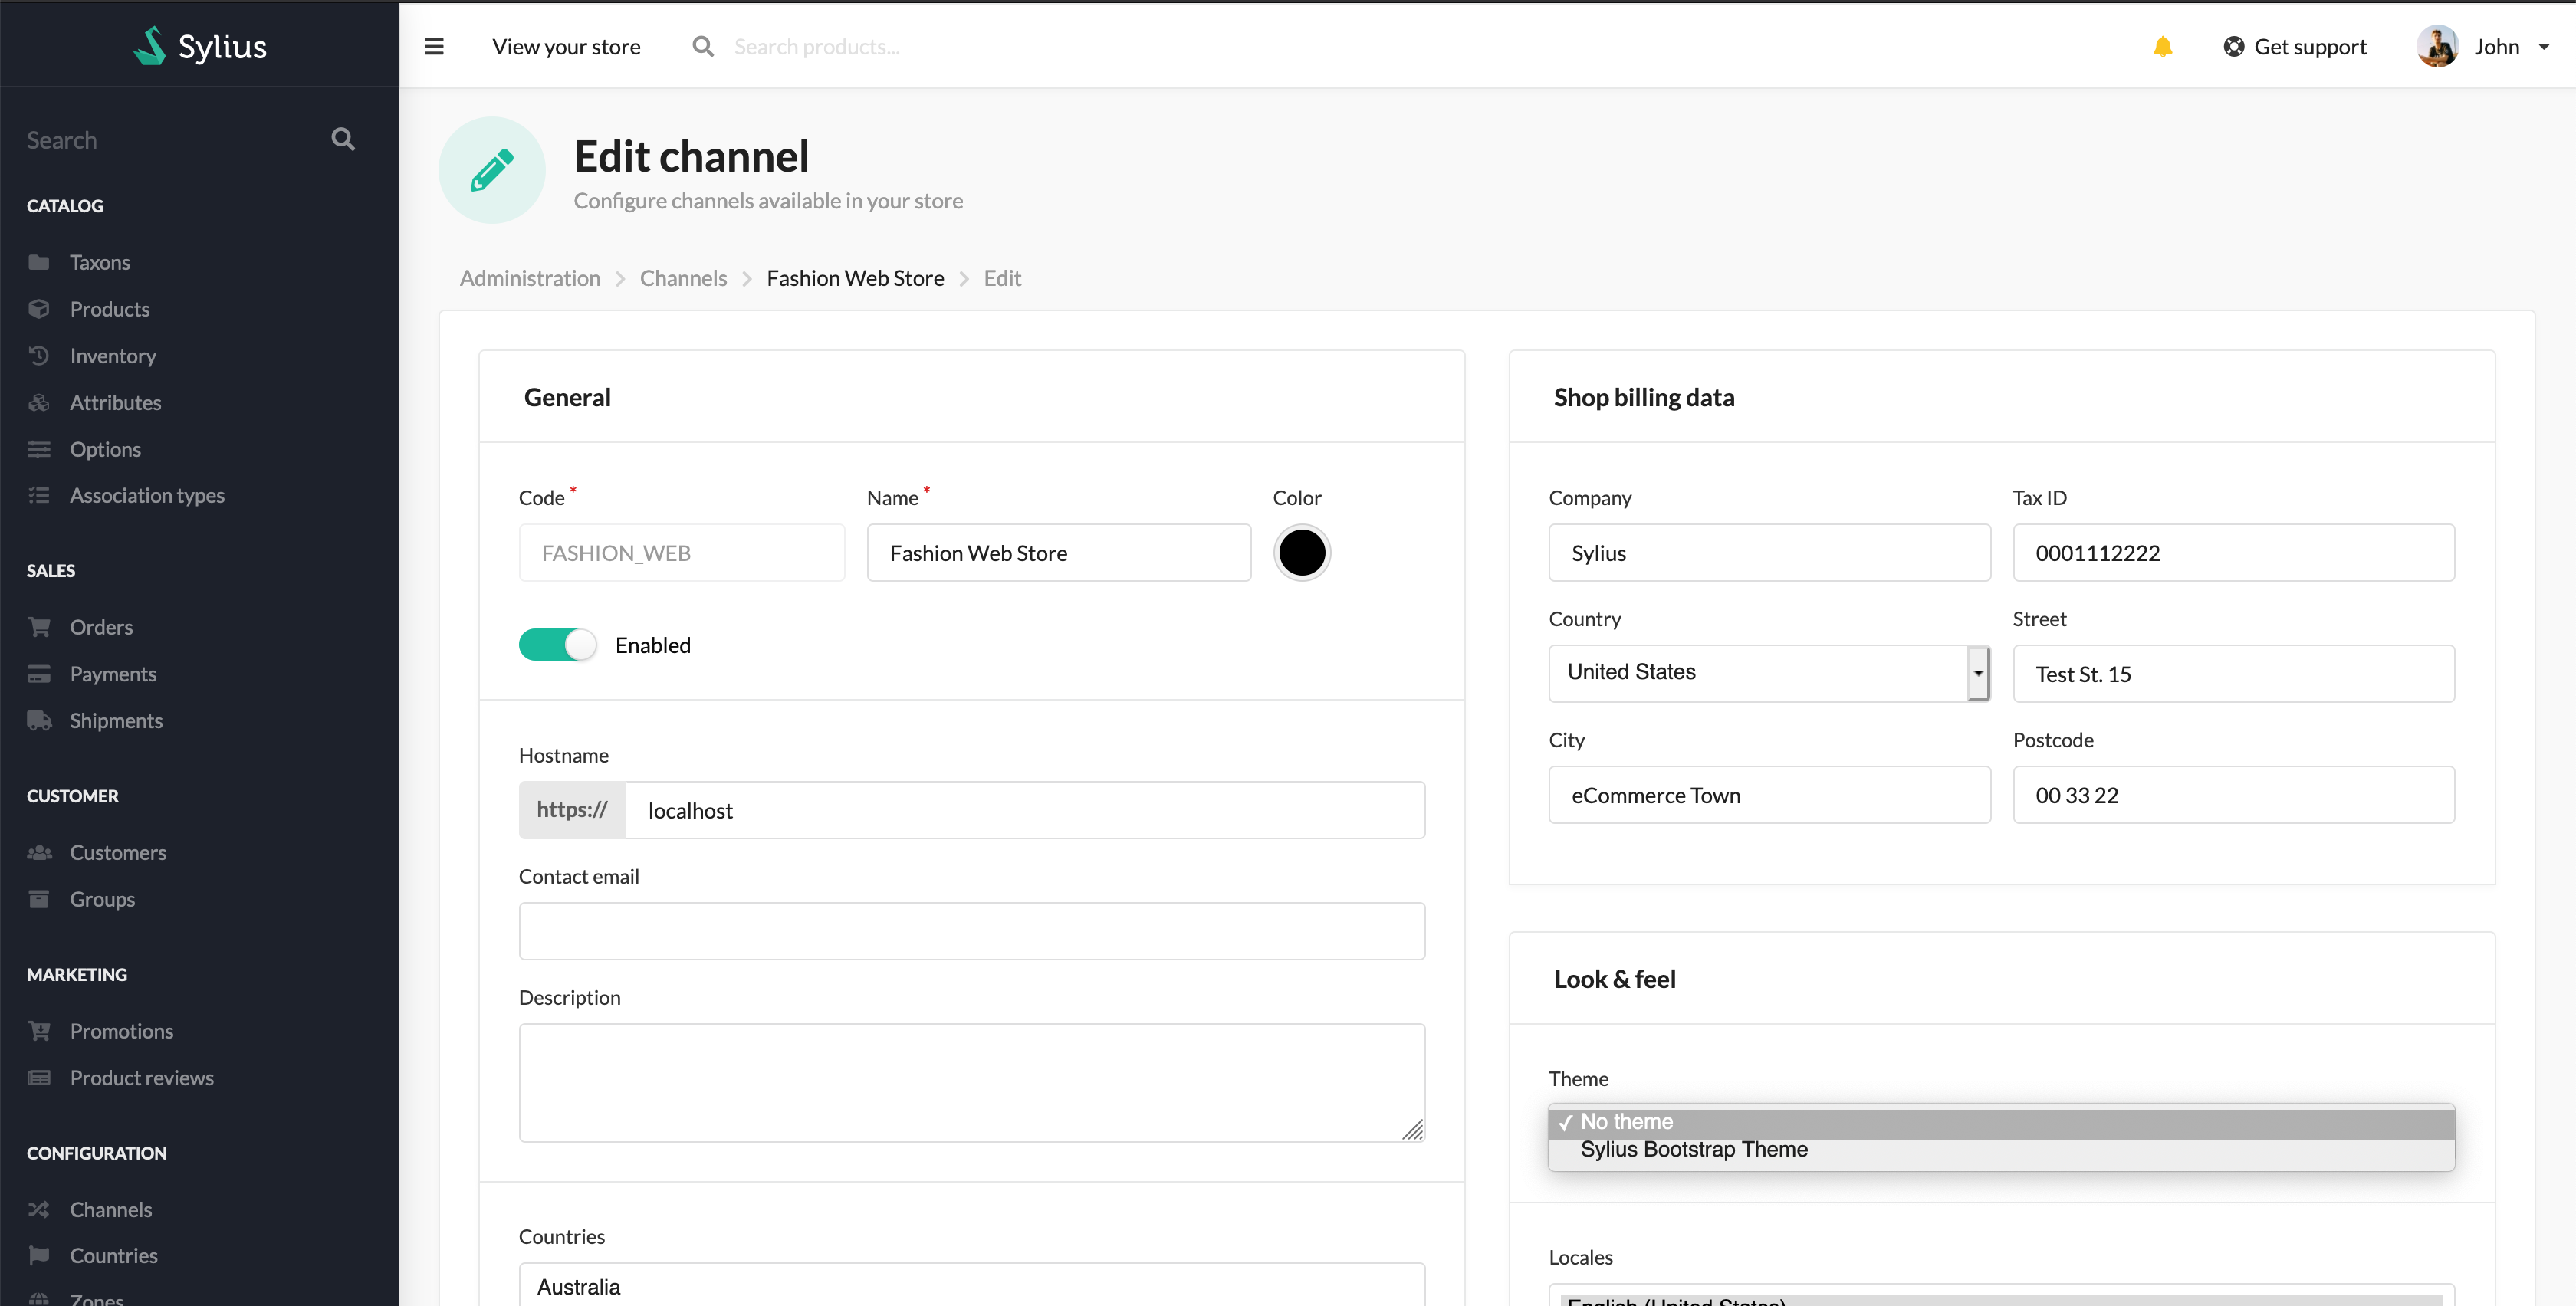Click Get support link
The height and width of the screenshot is (1306, 2576).
[x=2310, y=46]
